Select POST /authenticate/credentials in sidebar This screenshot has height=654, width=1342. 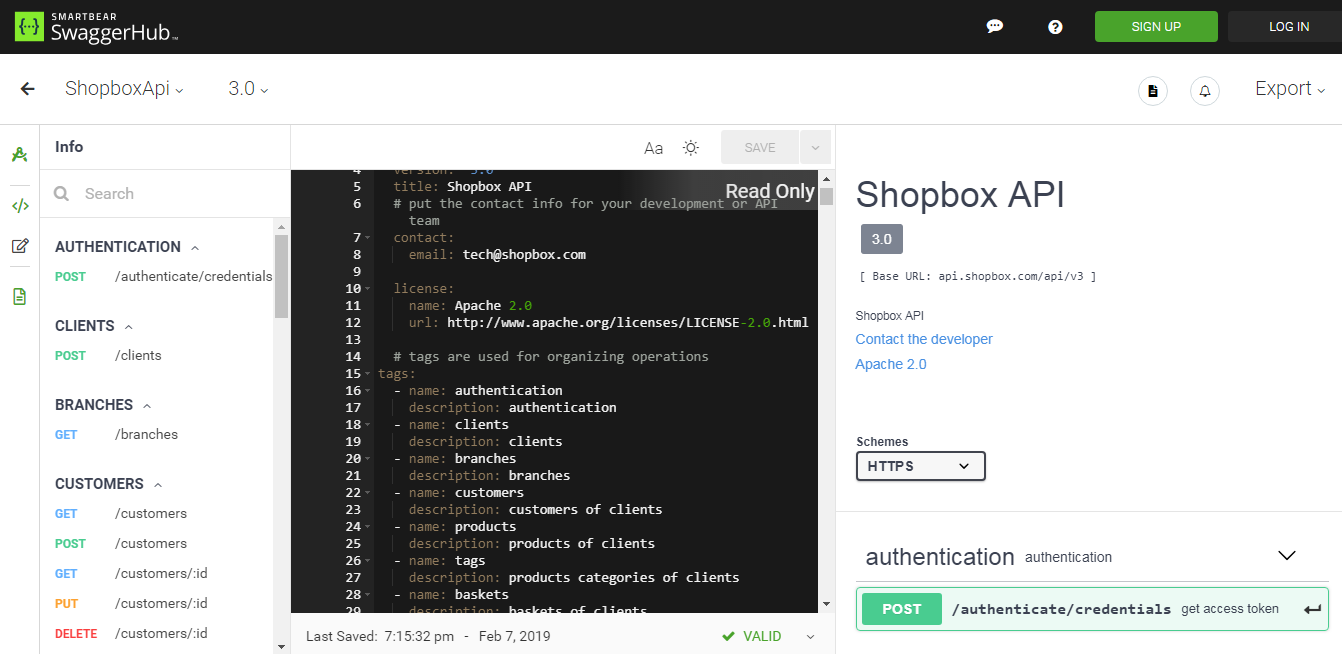click(x=164, y=276)
